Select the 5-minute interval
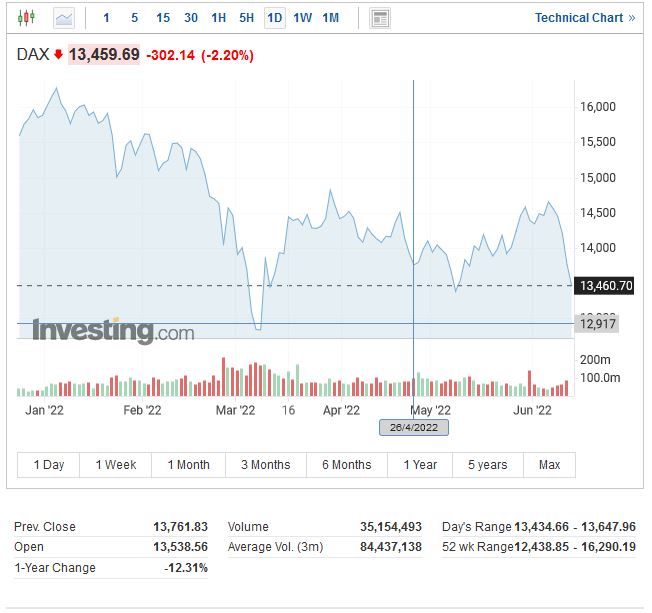Image resolution: width=652 pixels, height=613 pixels. [135, 18]
